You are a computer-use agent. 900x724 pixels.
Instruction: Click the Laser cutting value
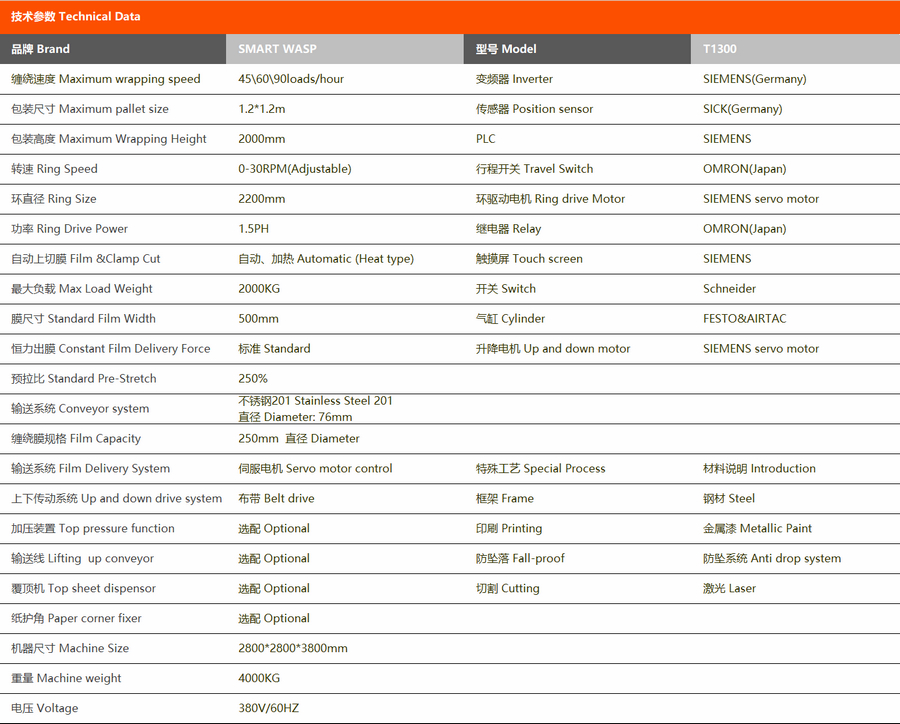(729, 589)
